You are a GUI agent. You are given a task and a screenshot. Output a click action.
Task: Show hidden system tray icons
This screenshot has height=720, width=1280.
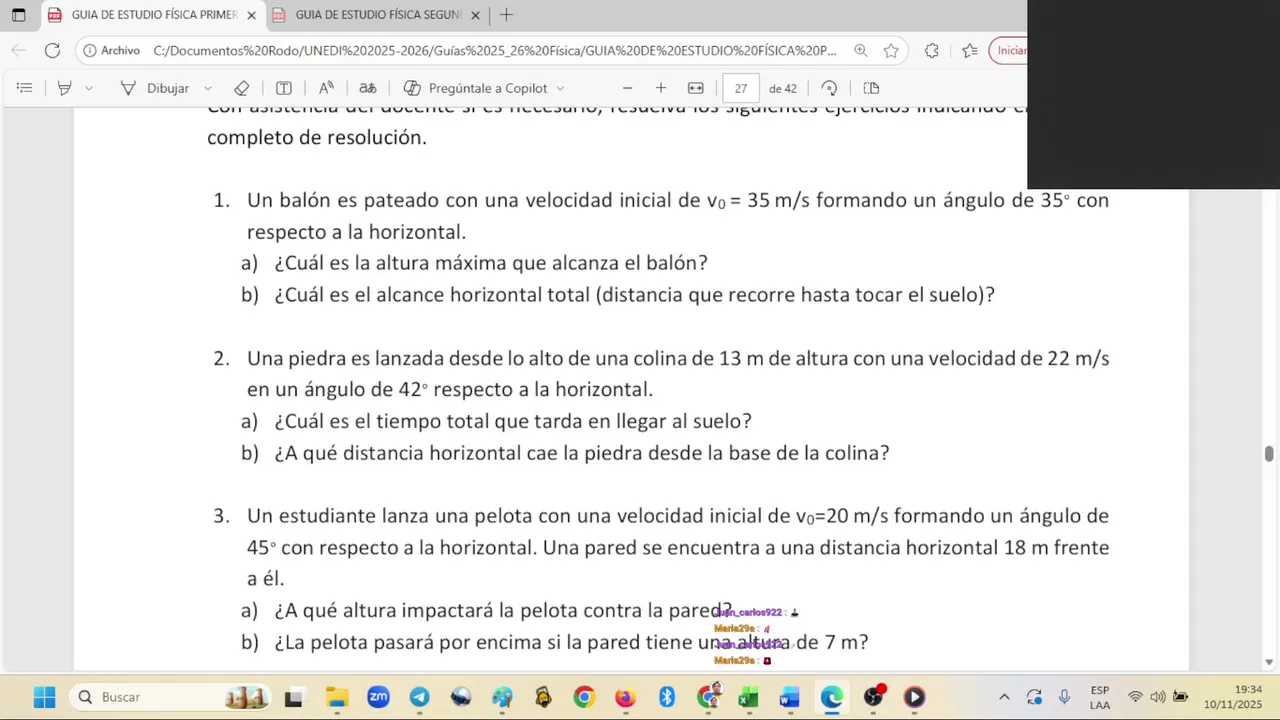(x=1004, y=697)
